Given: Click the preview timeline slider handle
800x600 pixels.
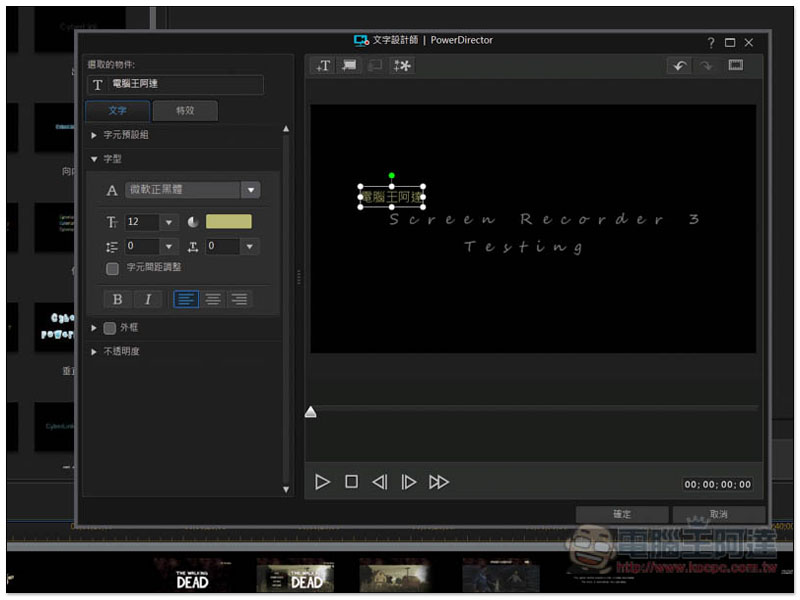Looking at the screenshot, I should click(x=310, y=412).
